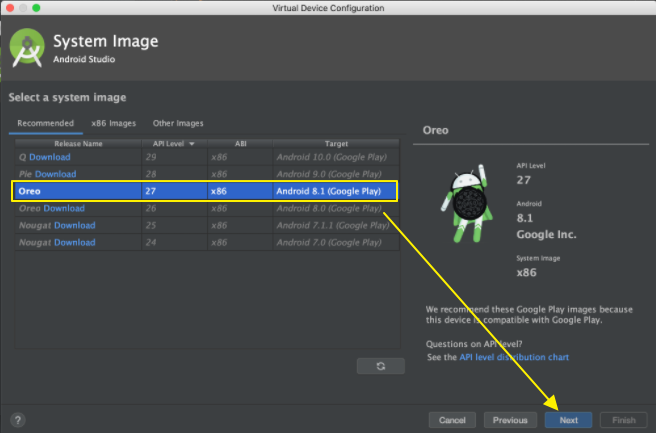
Task: Click the Oreo heading in details panel
Action: tap(436, 131)
